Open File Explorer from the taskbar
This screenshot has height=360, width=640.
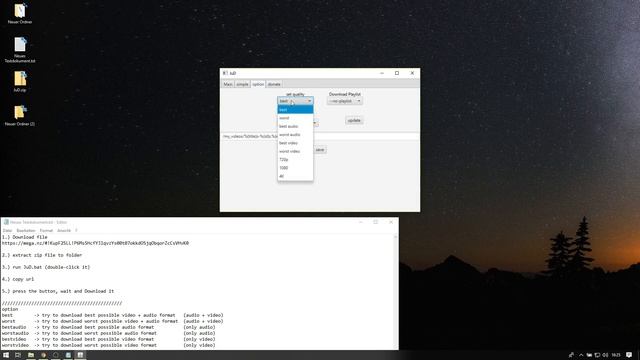31,355
